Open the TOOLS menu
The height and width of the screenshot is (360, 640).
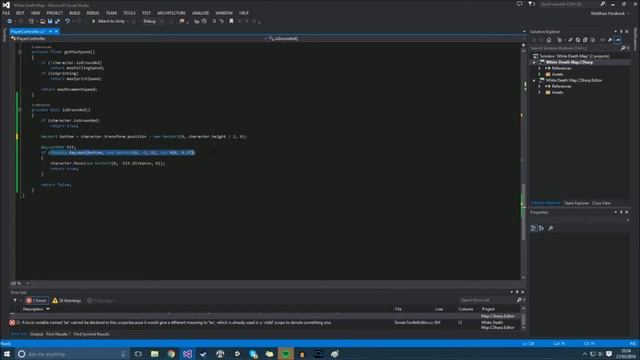pos(129,13)
